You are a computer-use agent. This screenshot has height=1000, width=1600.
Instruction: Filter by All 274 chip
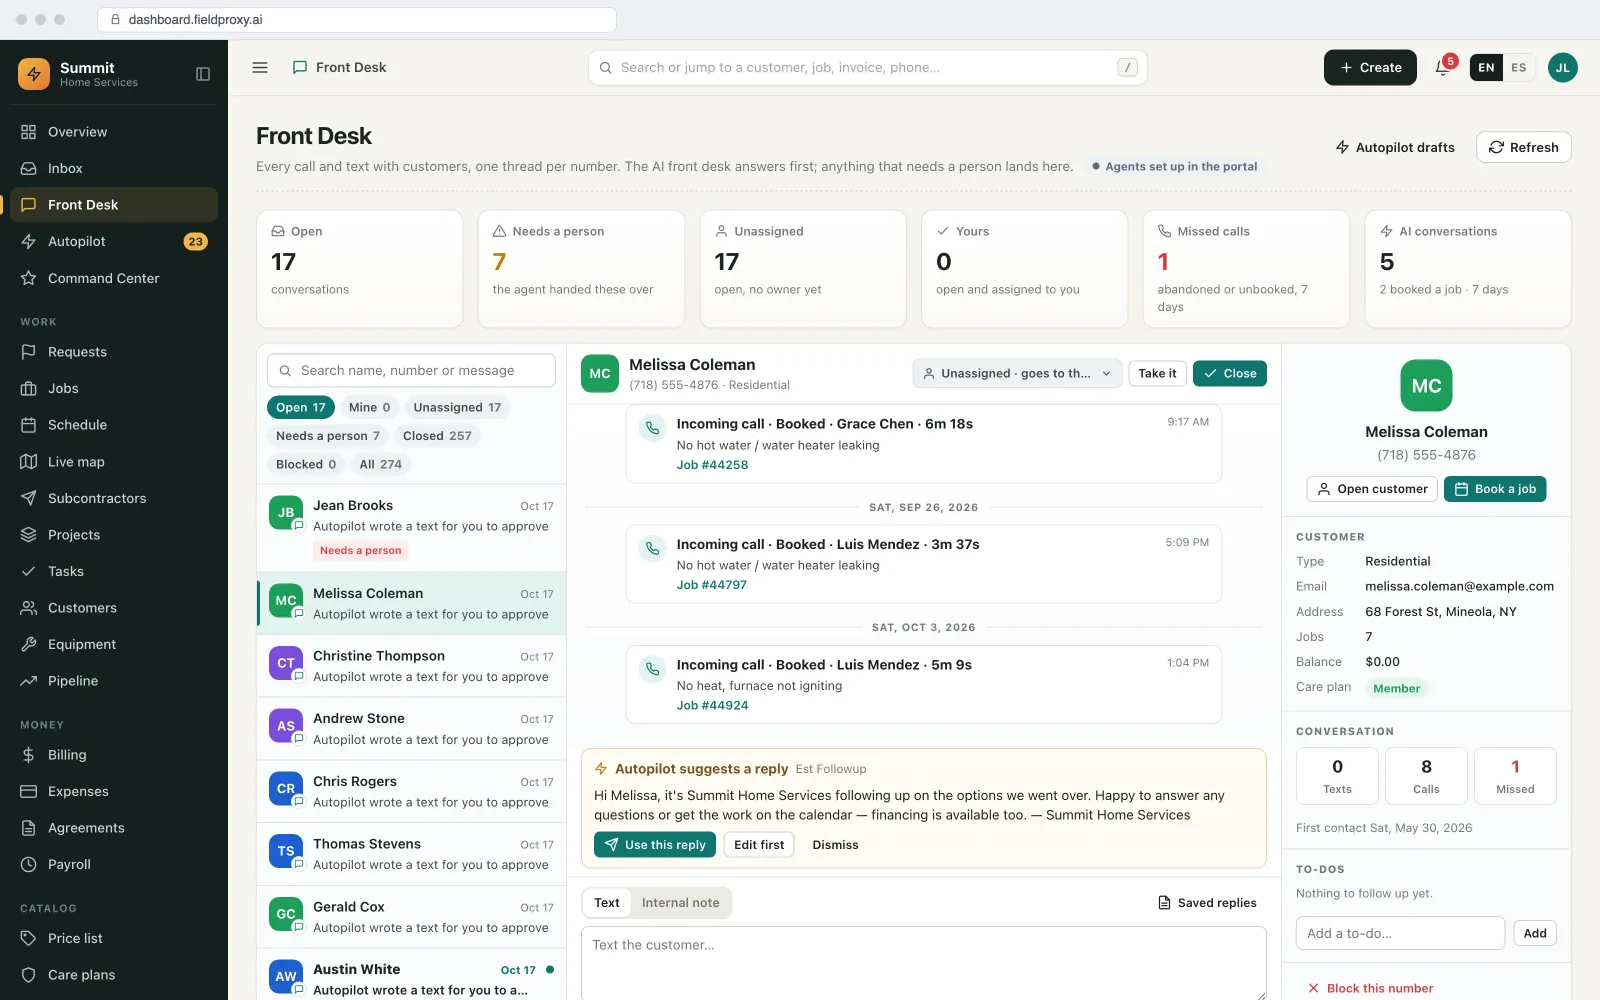click(x=380, y=465)
